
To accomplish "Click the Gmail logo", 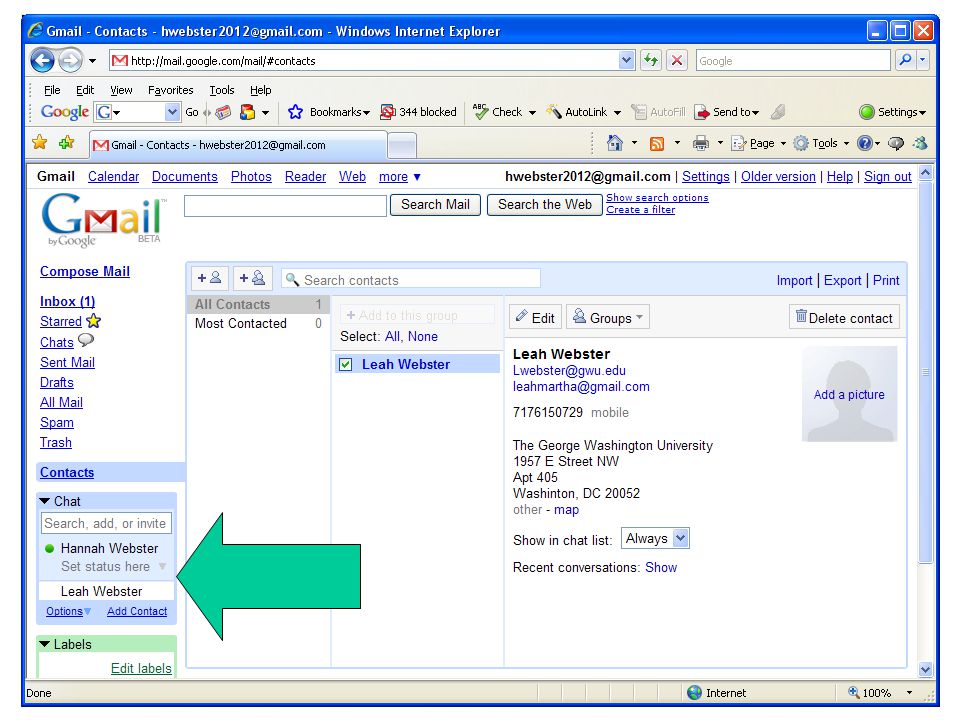I will pyautogui.click(x=102, y=220).
